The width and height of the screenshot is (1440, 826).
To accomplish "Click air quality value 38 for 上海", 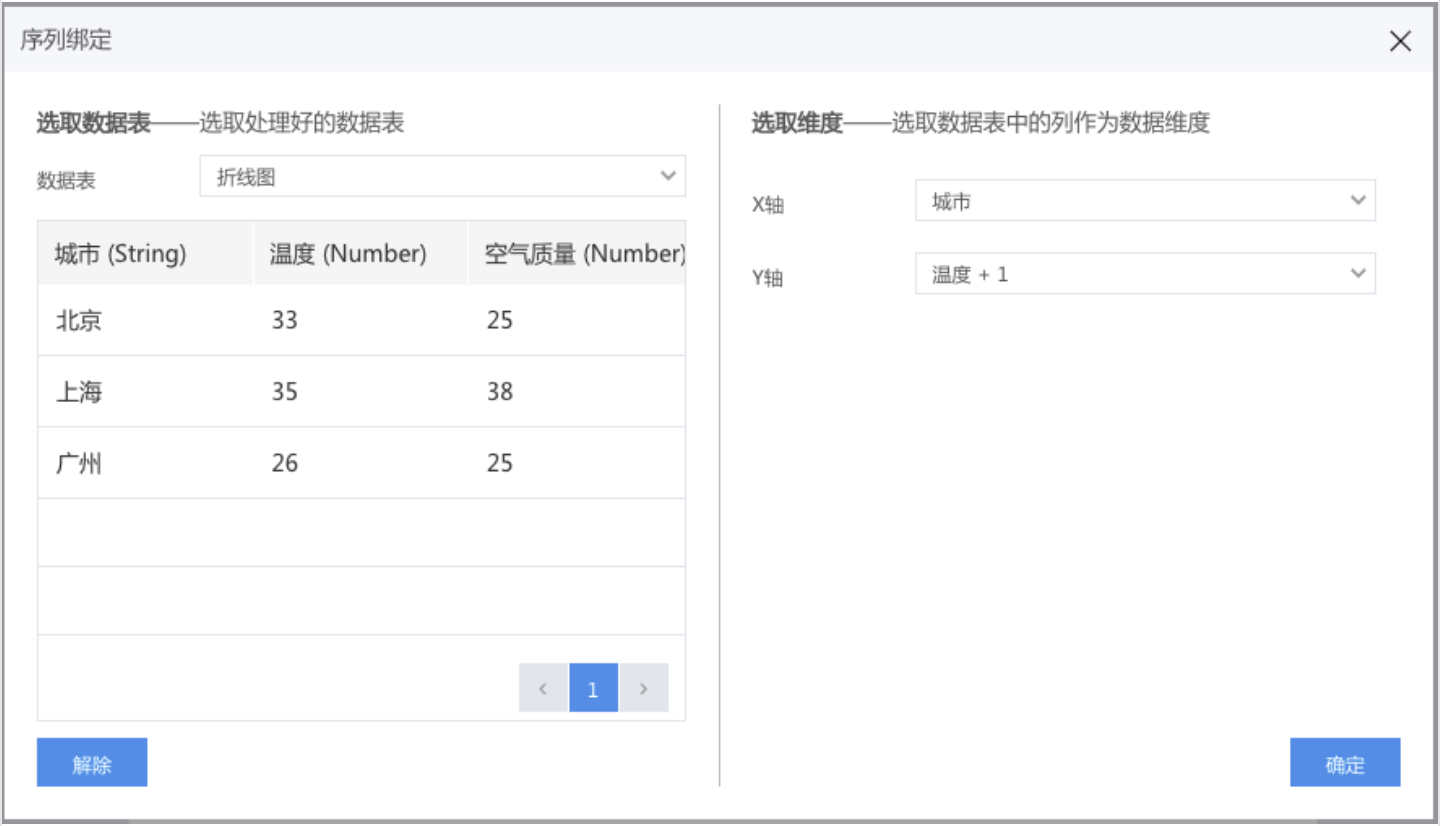I will (x=500, y=392).
